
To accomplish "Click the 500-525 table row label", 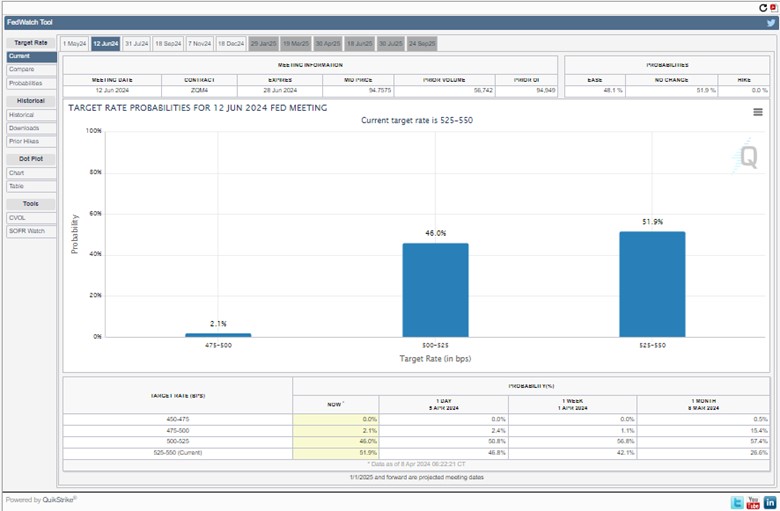I will (178, 442).
